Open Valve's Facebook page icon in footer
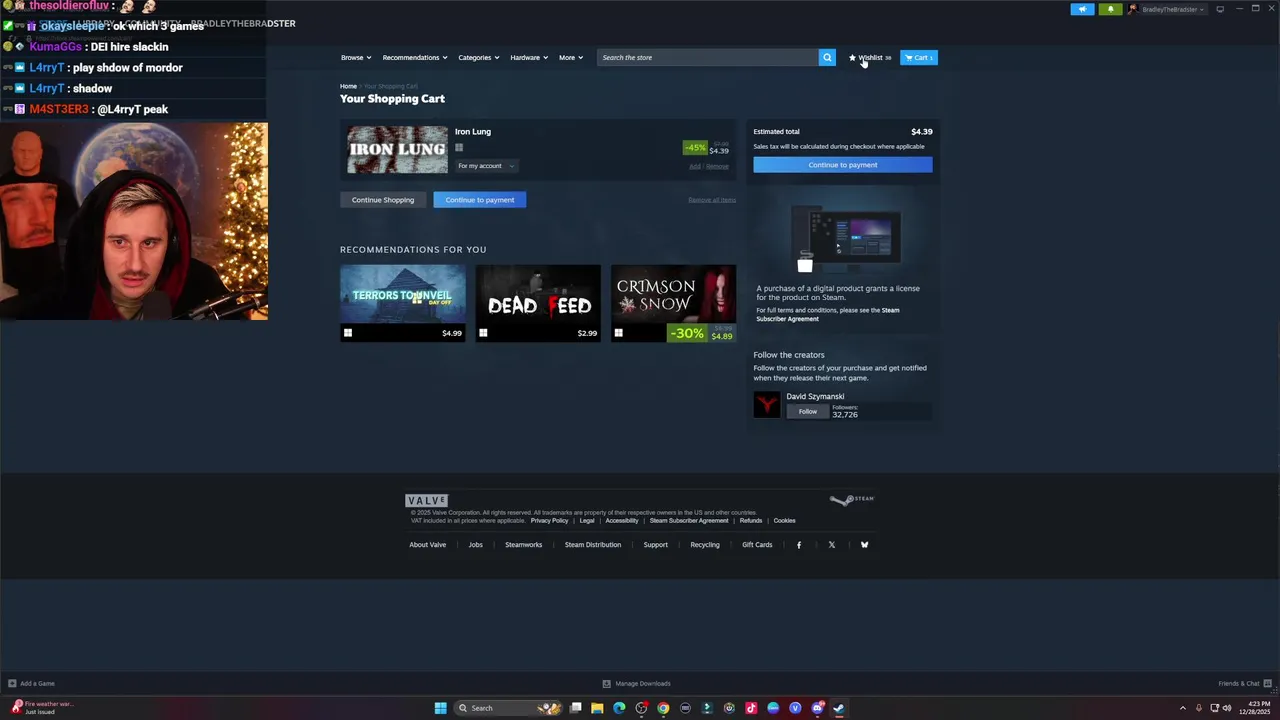The height and width of the screenshot is (720, 1280). tap(798, 545)
